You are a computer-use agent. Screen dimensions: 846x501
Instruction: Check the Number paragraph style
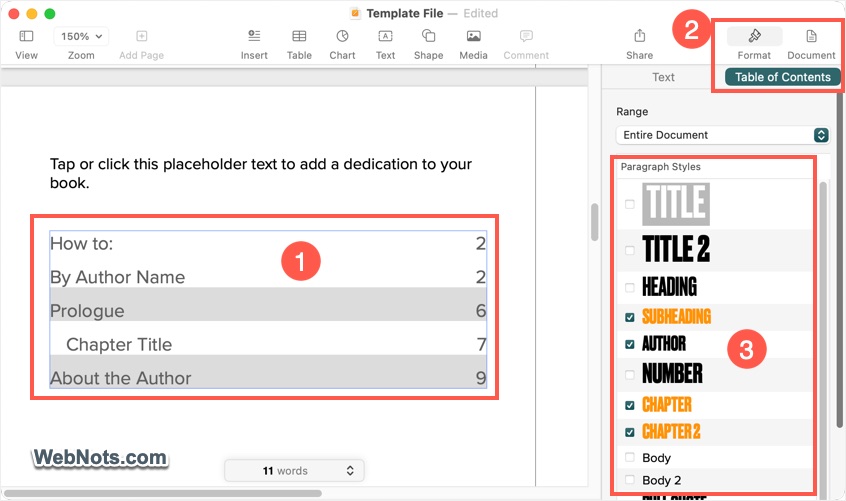click(630, 374)
